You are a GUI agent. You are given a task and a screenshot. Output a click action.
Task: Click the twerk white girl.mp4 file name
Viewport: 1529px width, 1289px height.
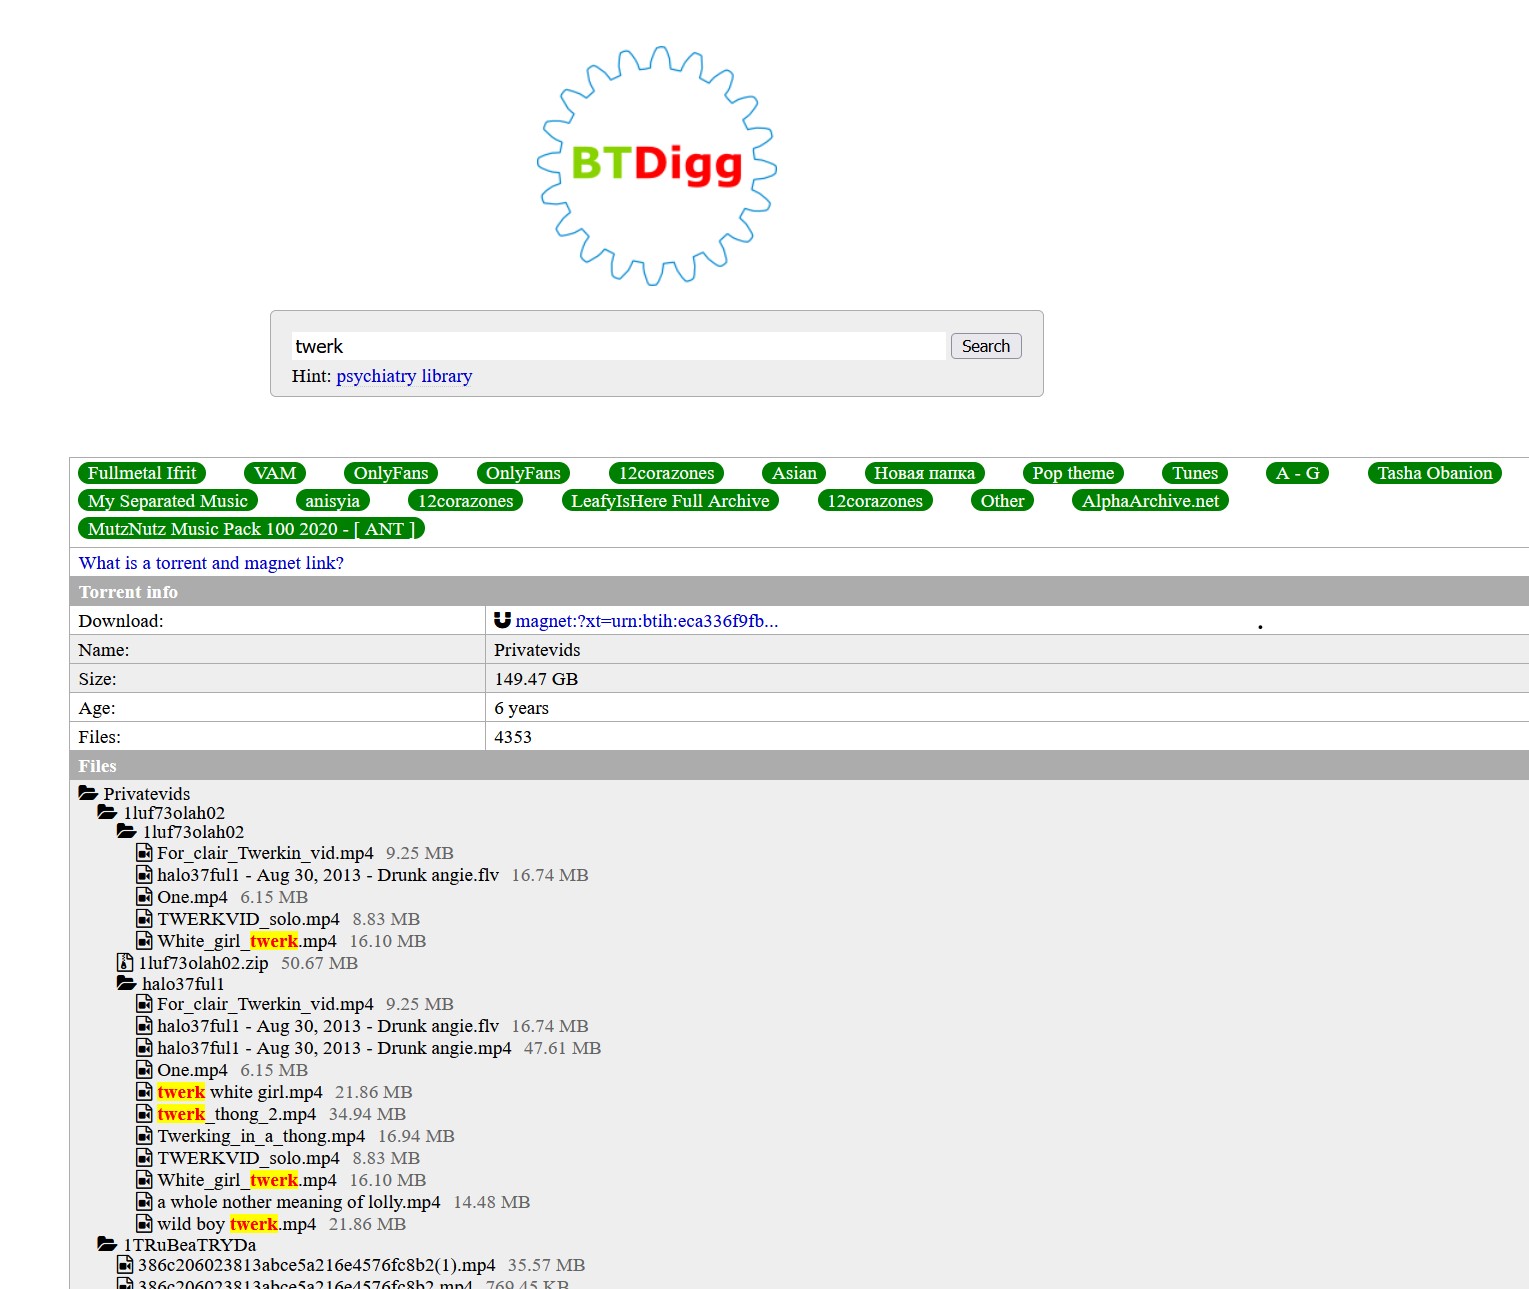(x=240, y=1092)
